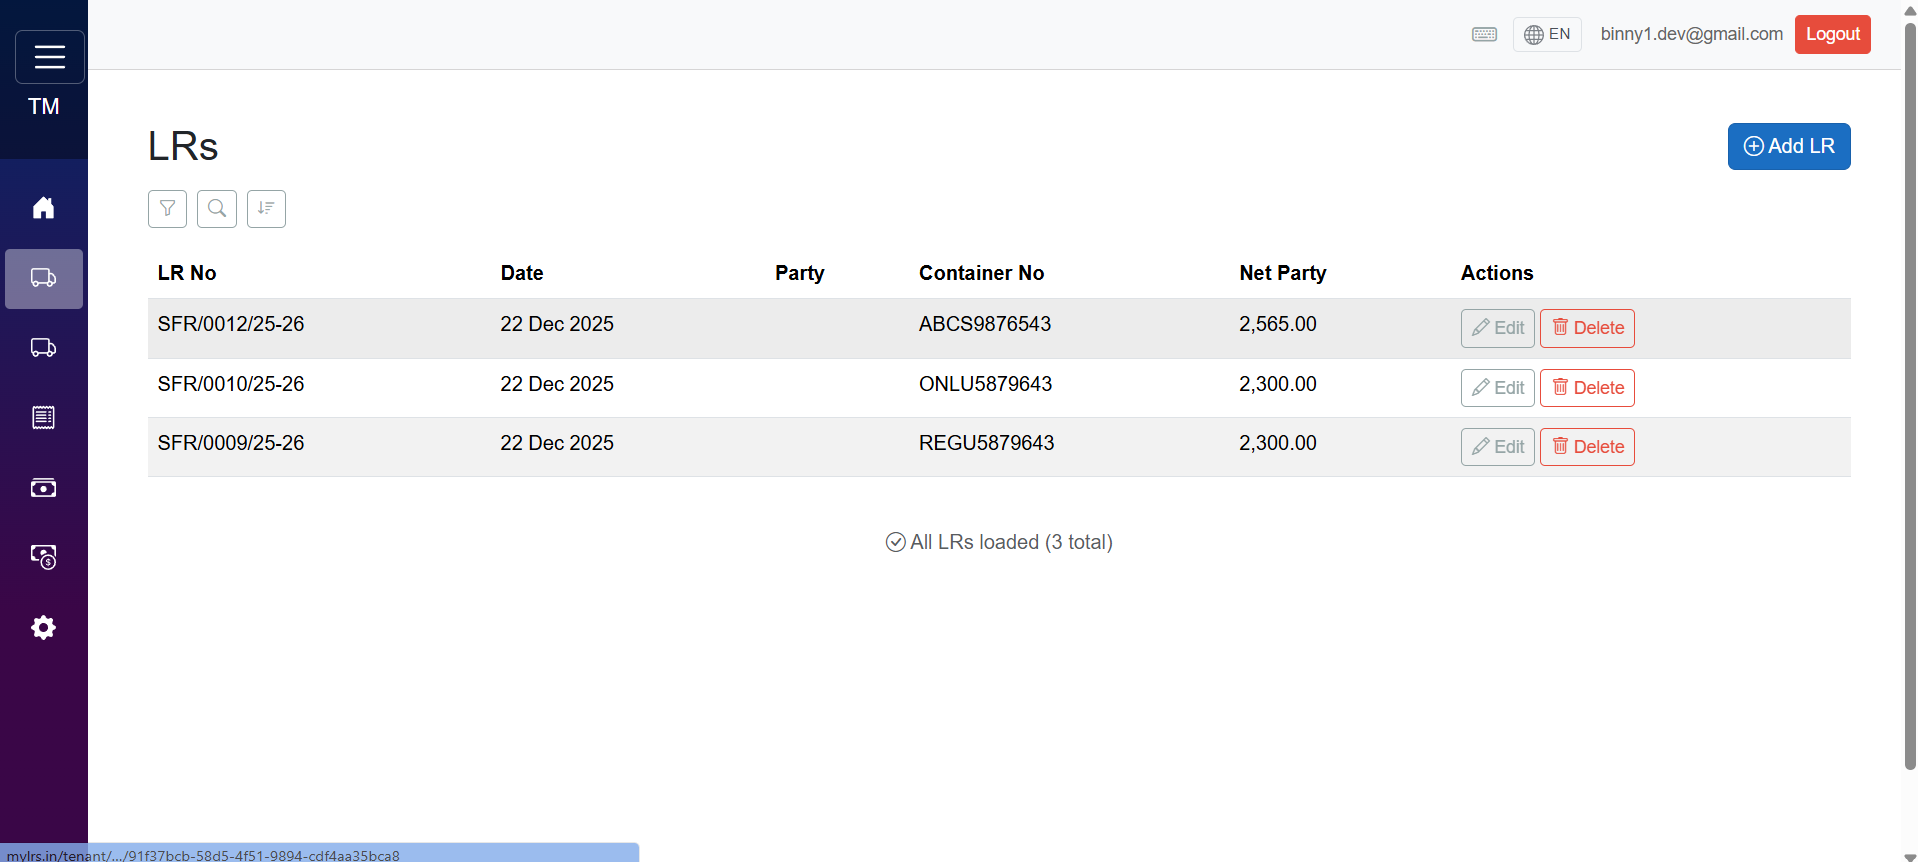
Task: Go to the Home dashboard icon
Action: [x=43, y=208]
